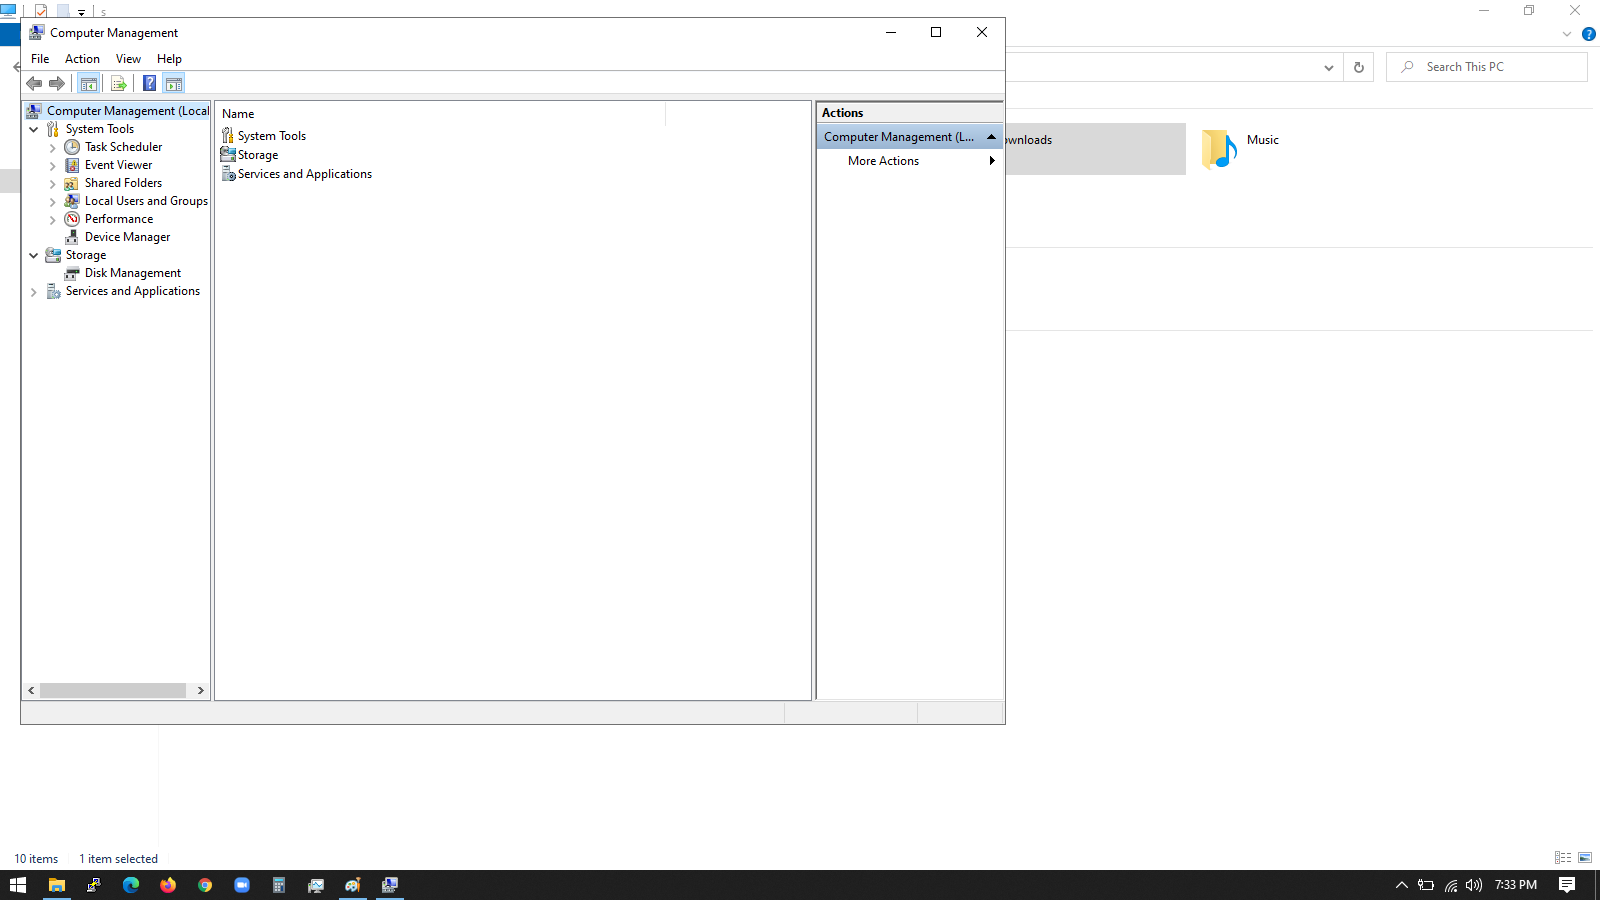Viewport: 1600px width, 900px height.
Task: Open the Help toolbar icon
Action: [x=149, y=83]
